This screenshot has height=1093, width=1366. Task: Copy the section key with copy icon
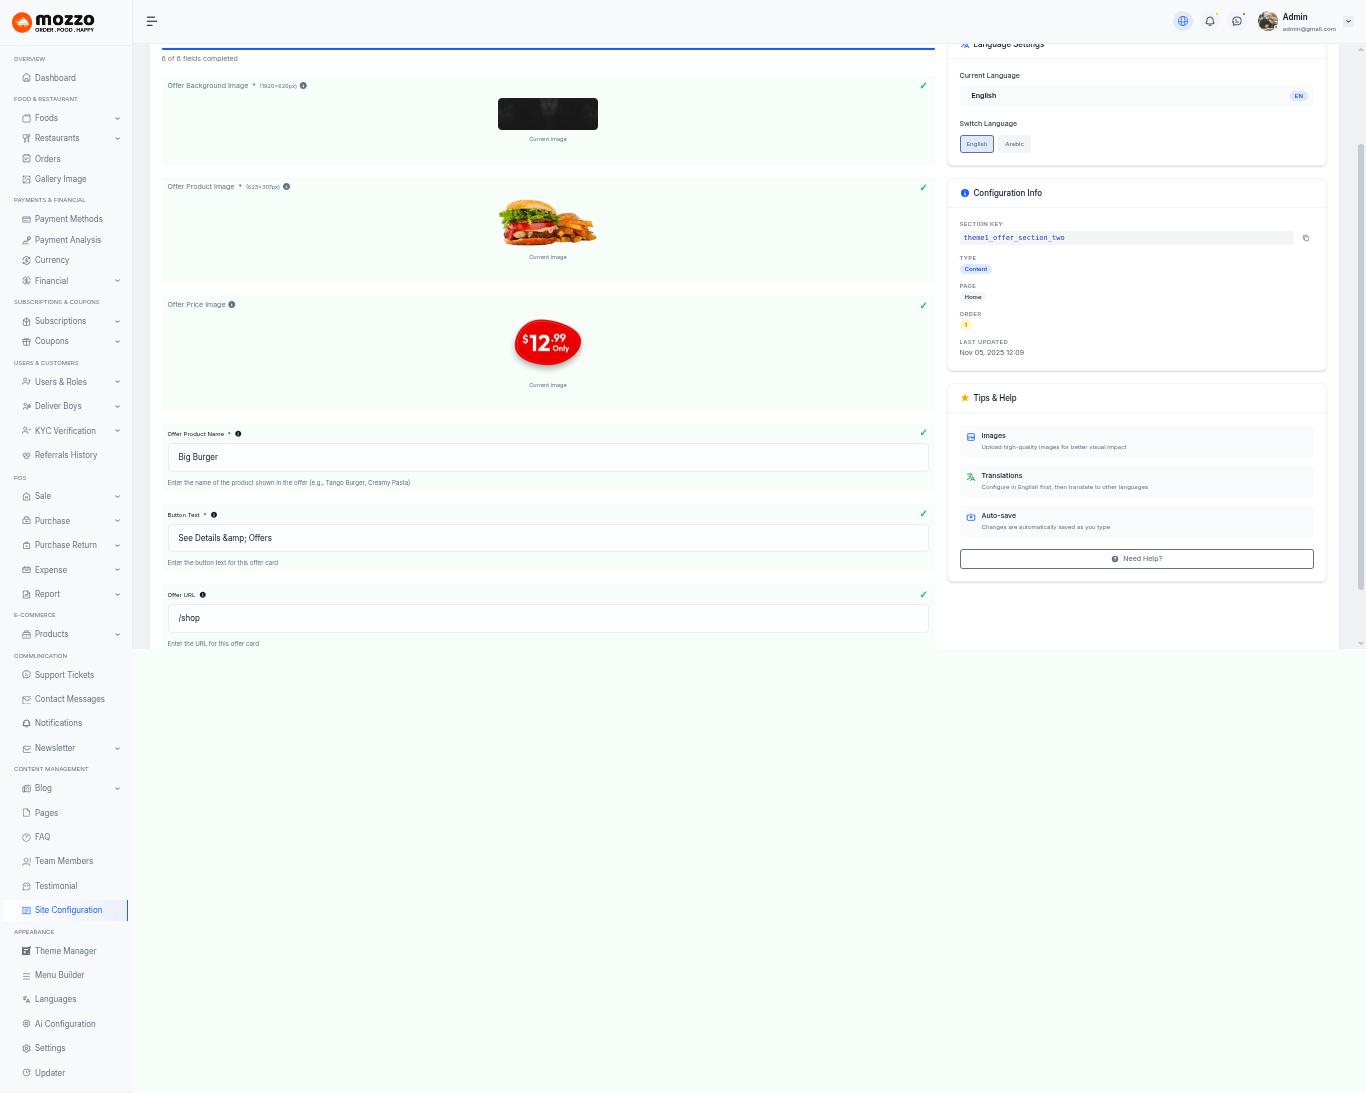tap(1305, 238)
